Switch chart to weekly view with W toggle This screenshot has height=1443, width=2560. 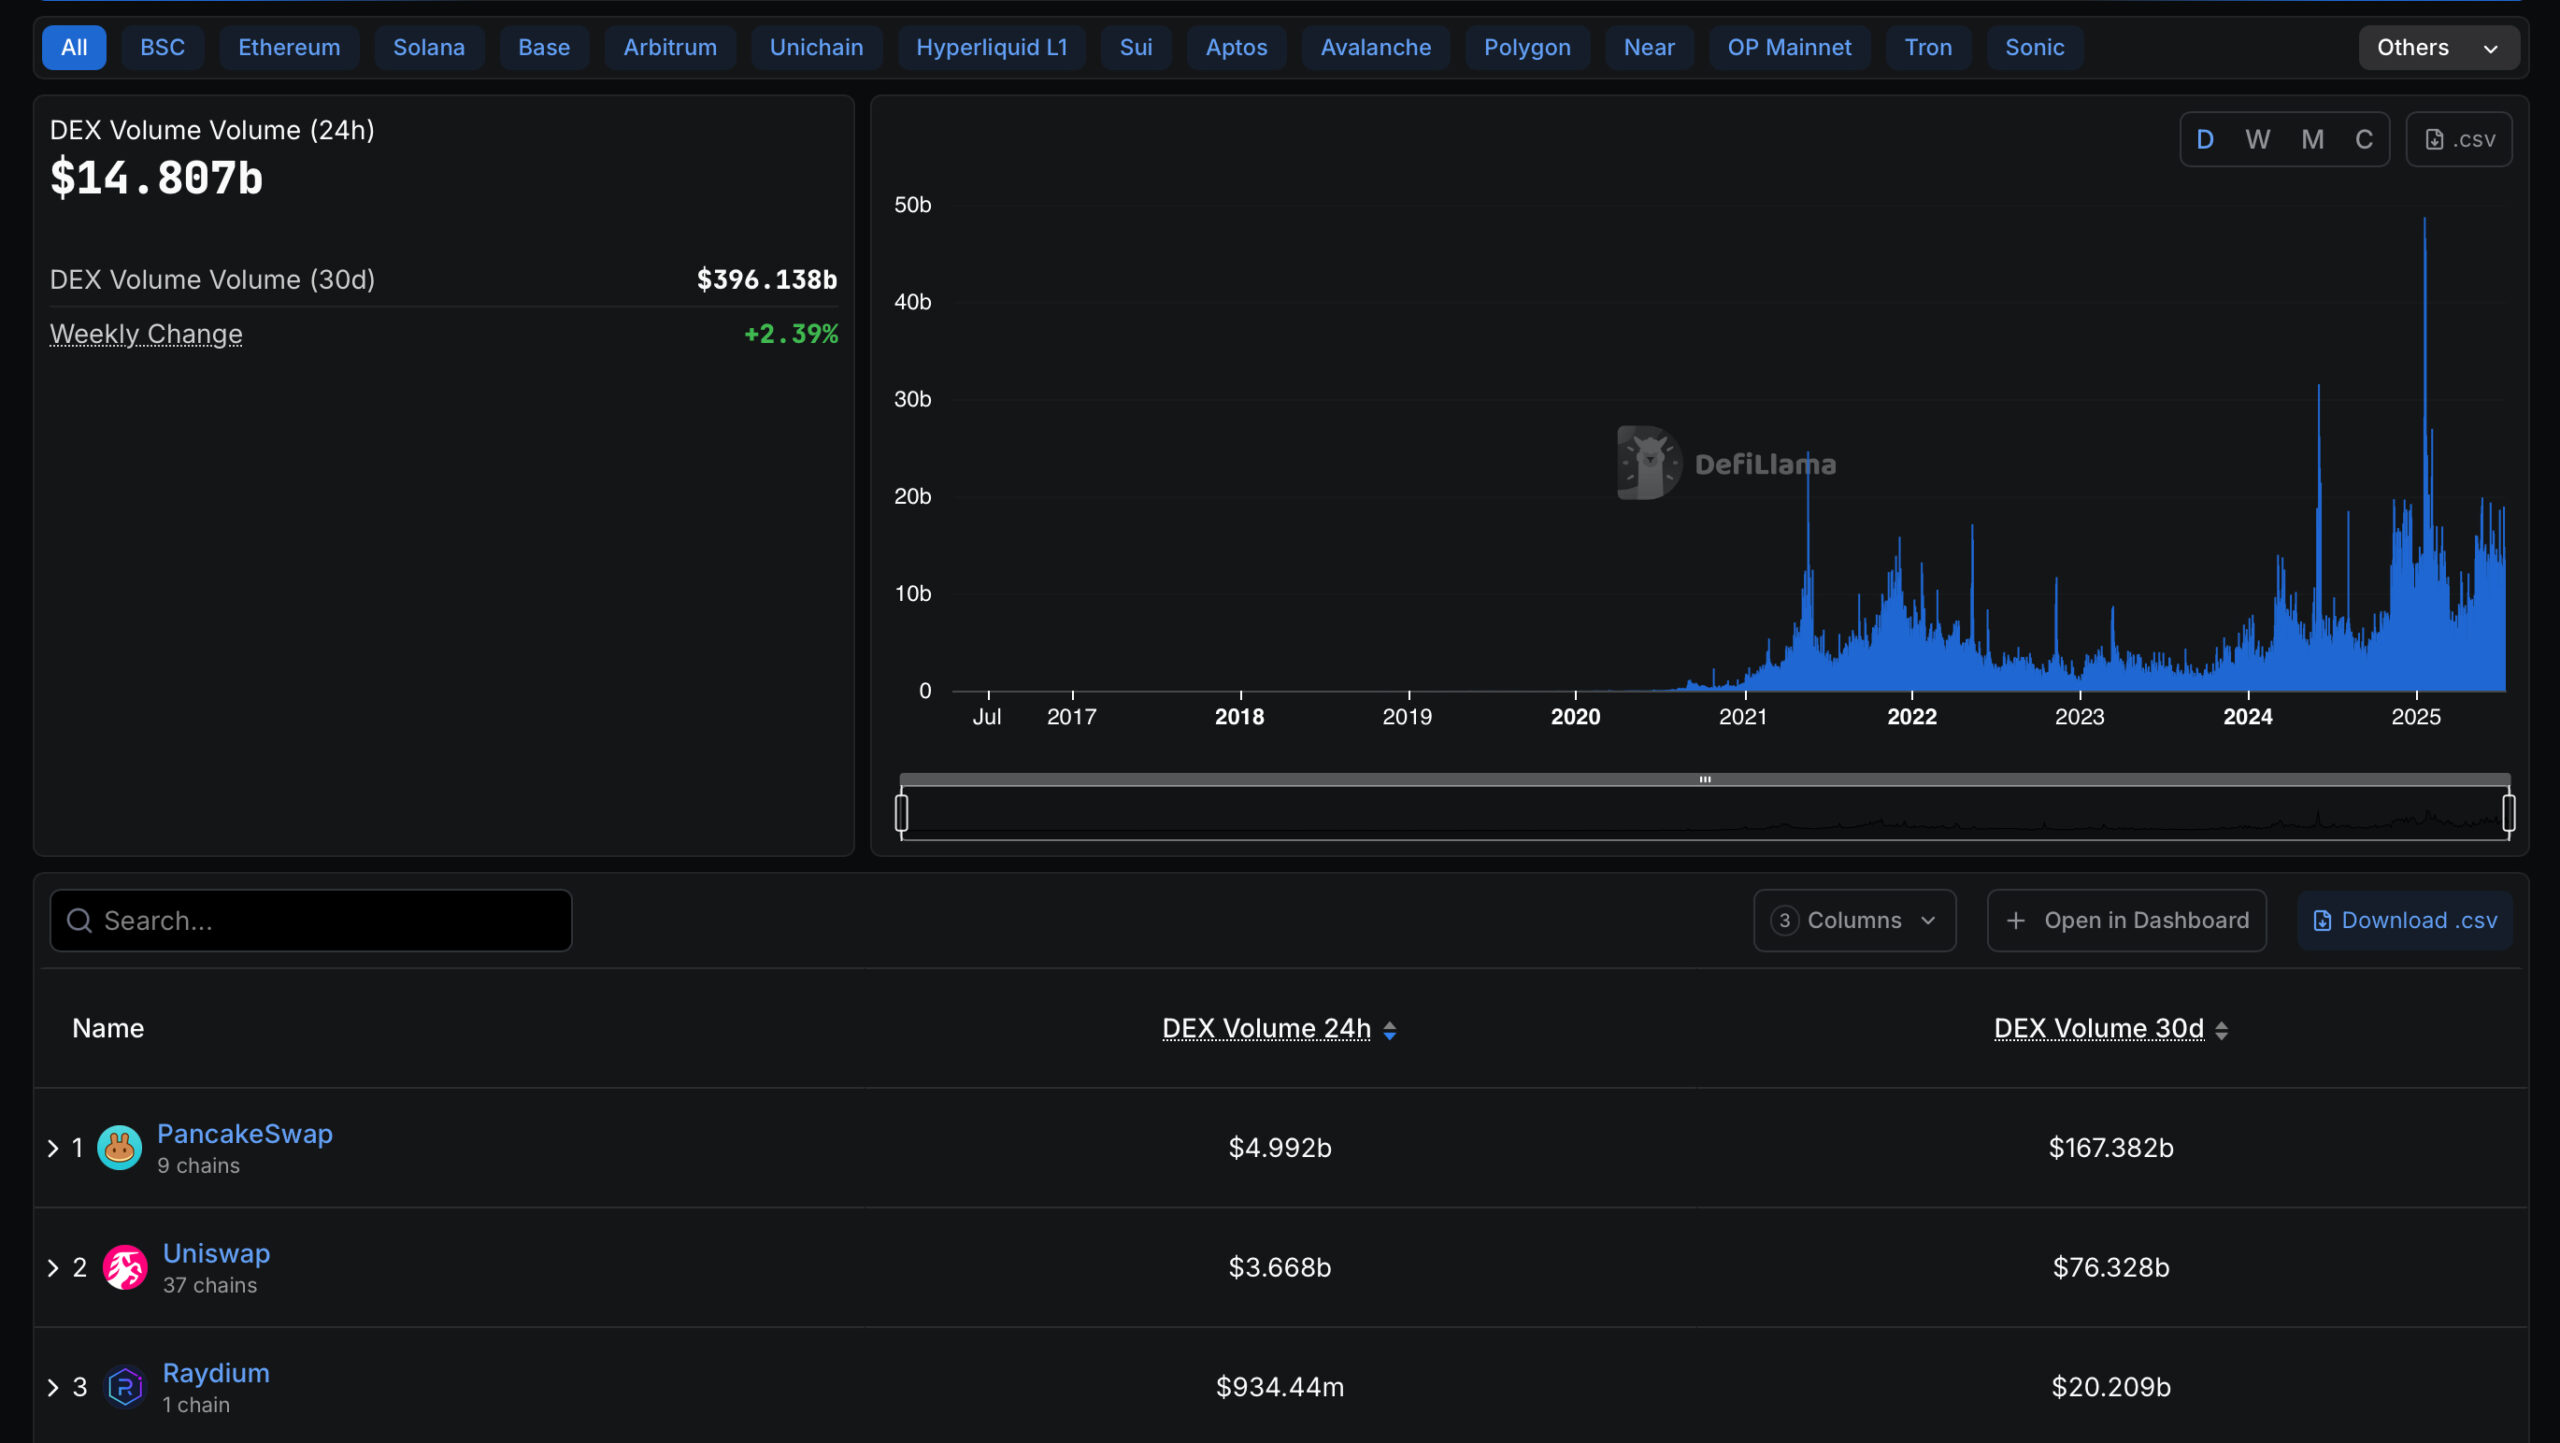click(x=2258, y=139)
